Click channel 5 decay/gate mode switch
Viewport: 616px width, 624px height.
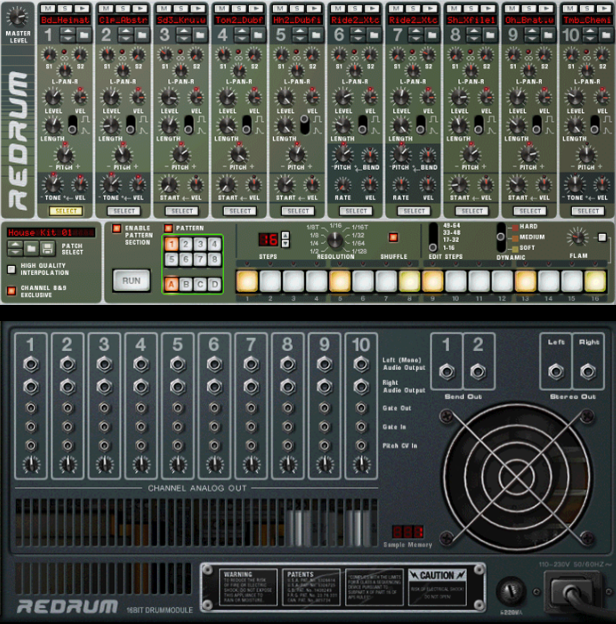[305, 125]
